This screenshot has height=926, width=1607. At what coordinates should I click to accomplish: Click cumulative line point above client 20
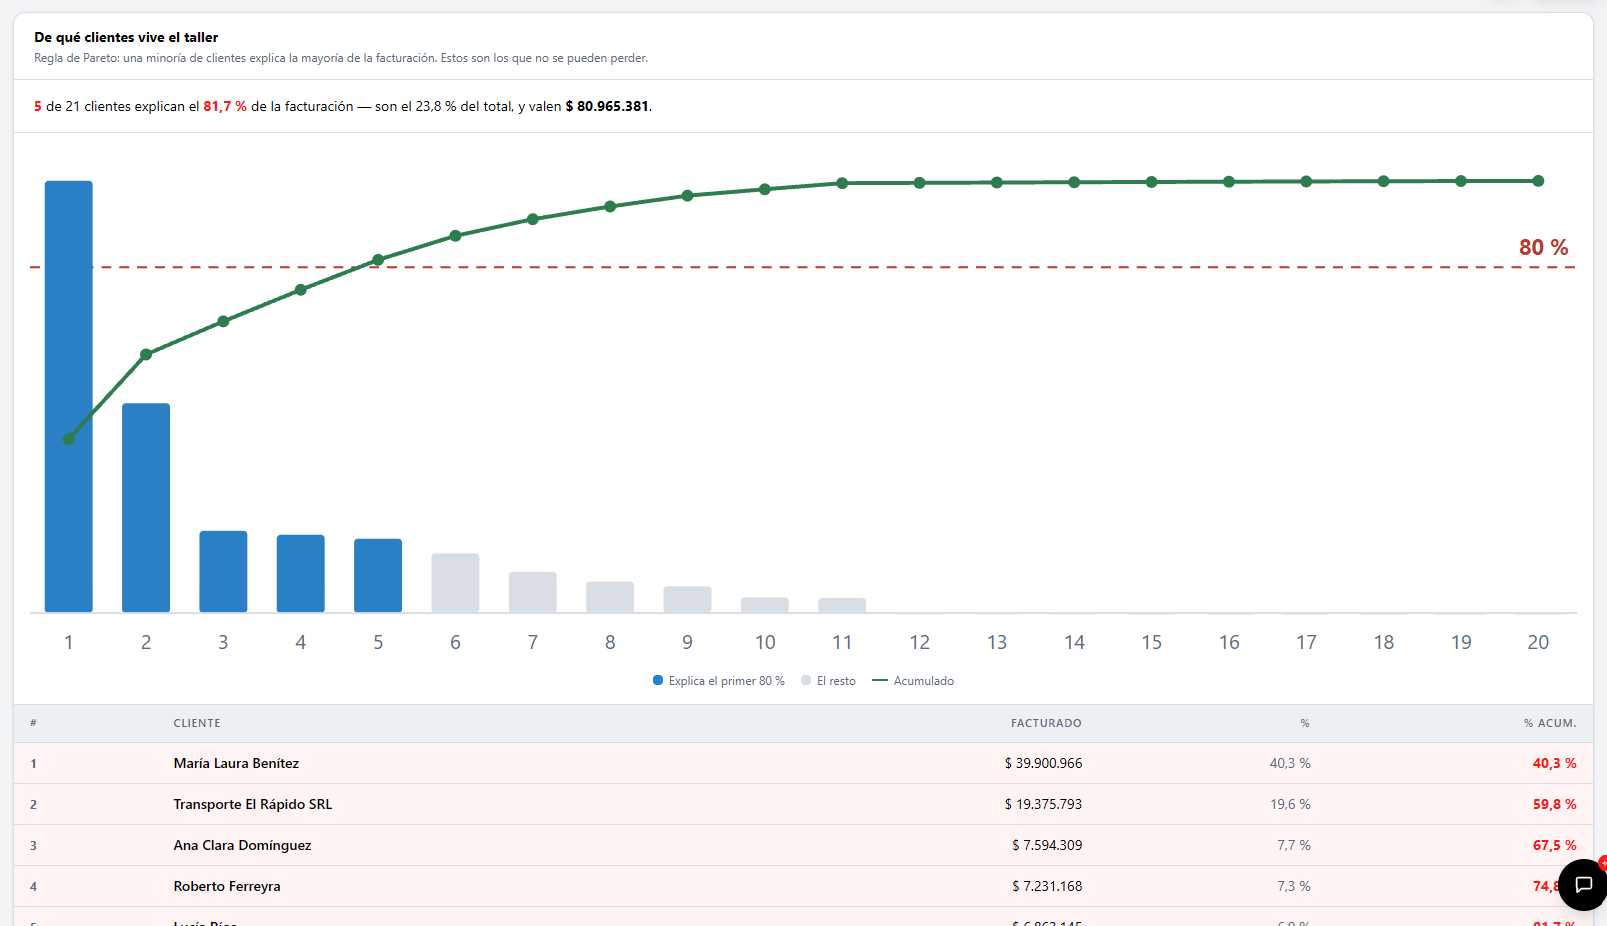tap(1538, 181)
